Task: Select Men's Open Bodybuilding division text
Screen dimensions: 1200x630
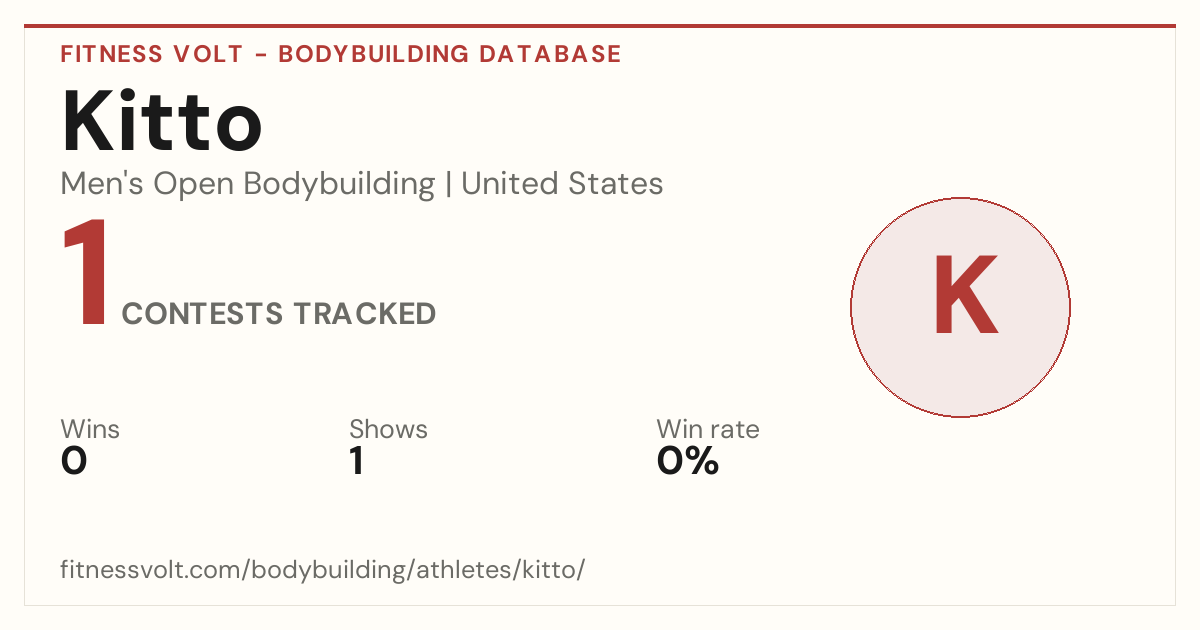Action: [248, 184]
